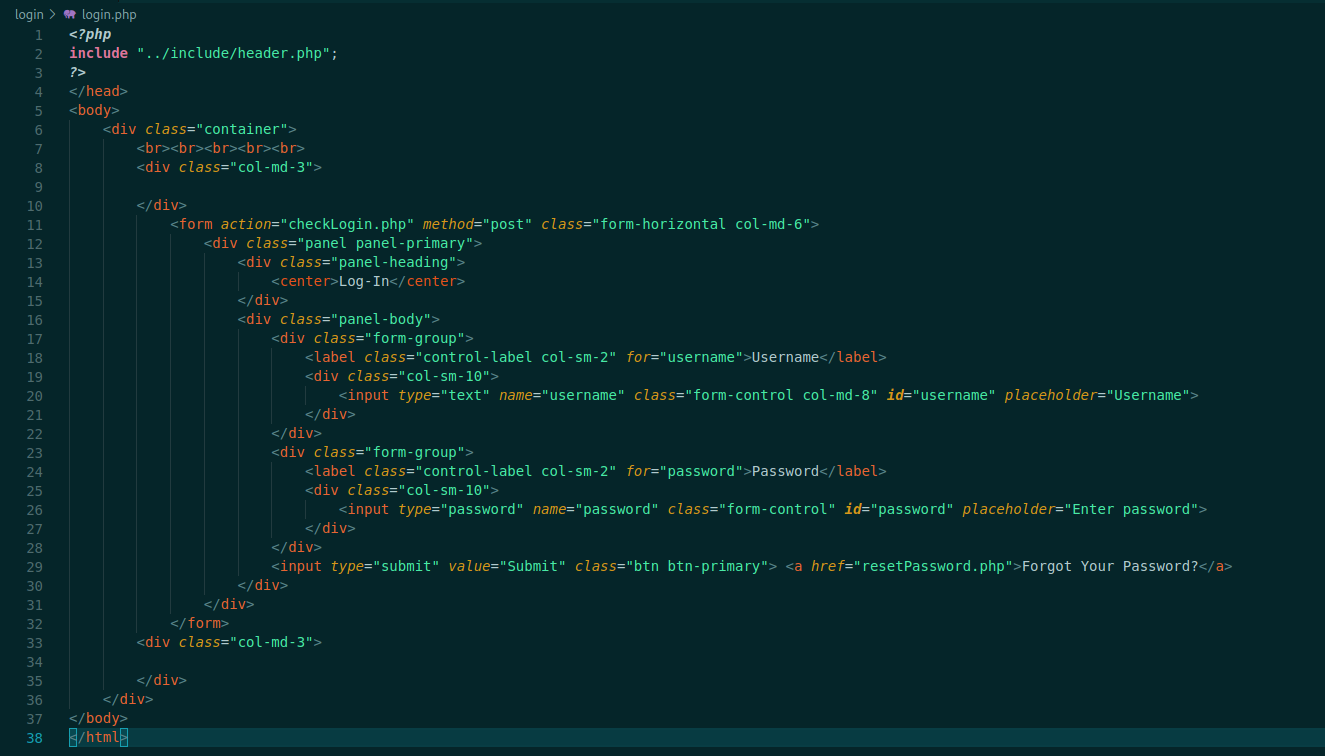Screen dimensions: 1325x756
Task: Click the "resetPassword.php" href value
Action: click(x=933, y=566)
